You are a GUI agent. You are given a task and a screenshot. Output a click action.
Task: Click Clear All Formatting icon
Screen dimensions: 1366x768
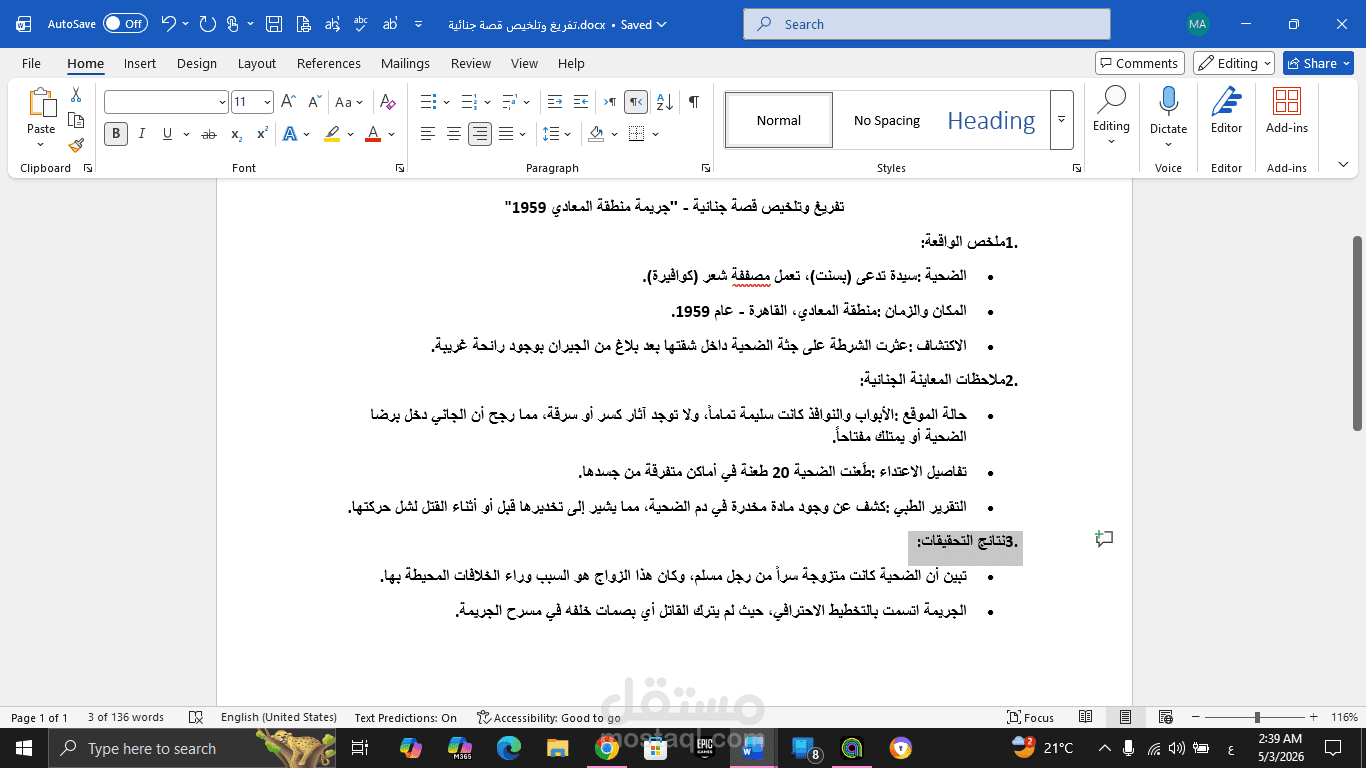click(388, 102)
